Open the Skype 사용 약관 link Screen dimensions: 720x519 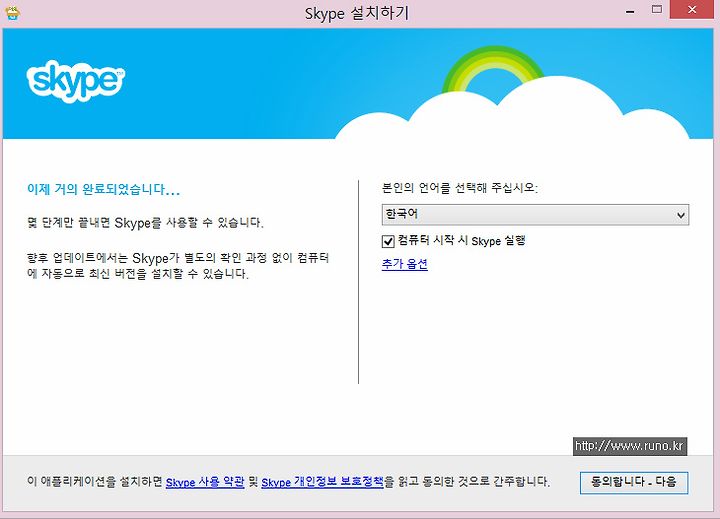(x=205, y=482)
